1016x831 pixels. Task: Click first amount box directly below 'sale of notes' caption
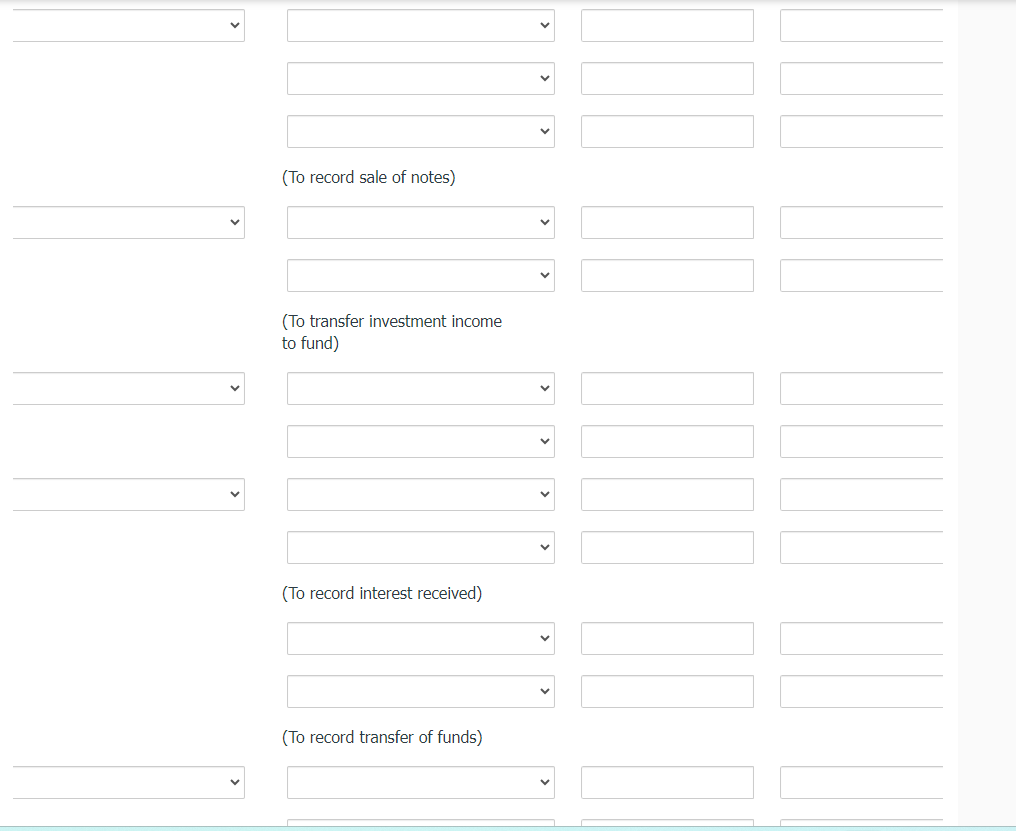click(667, 222)
